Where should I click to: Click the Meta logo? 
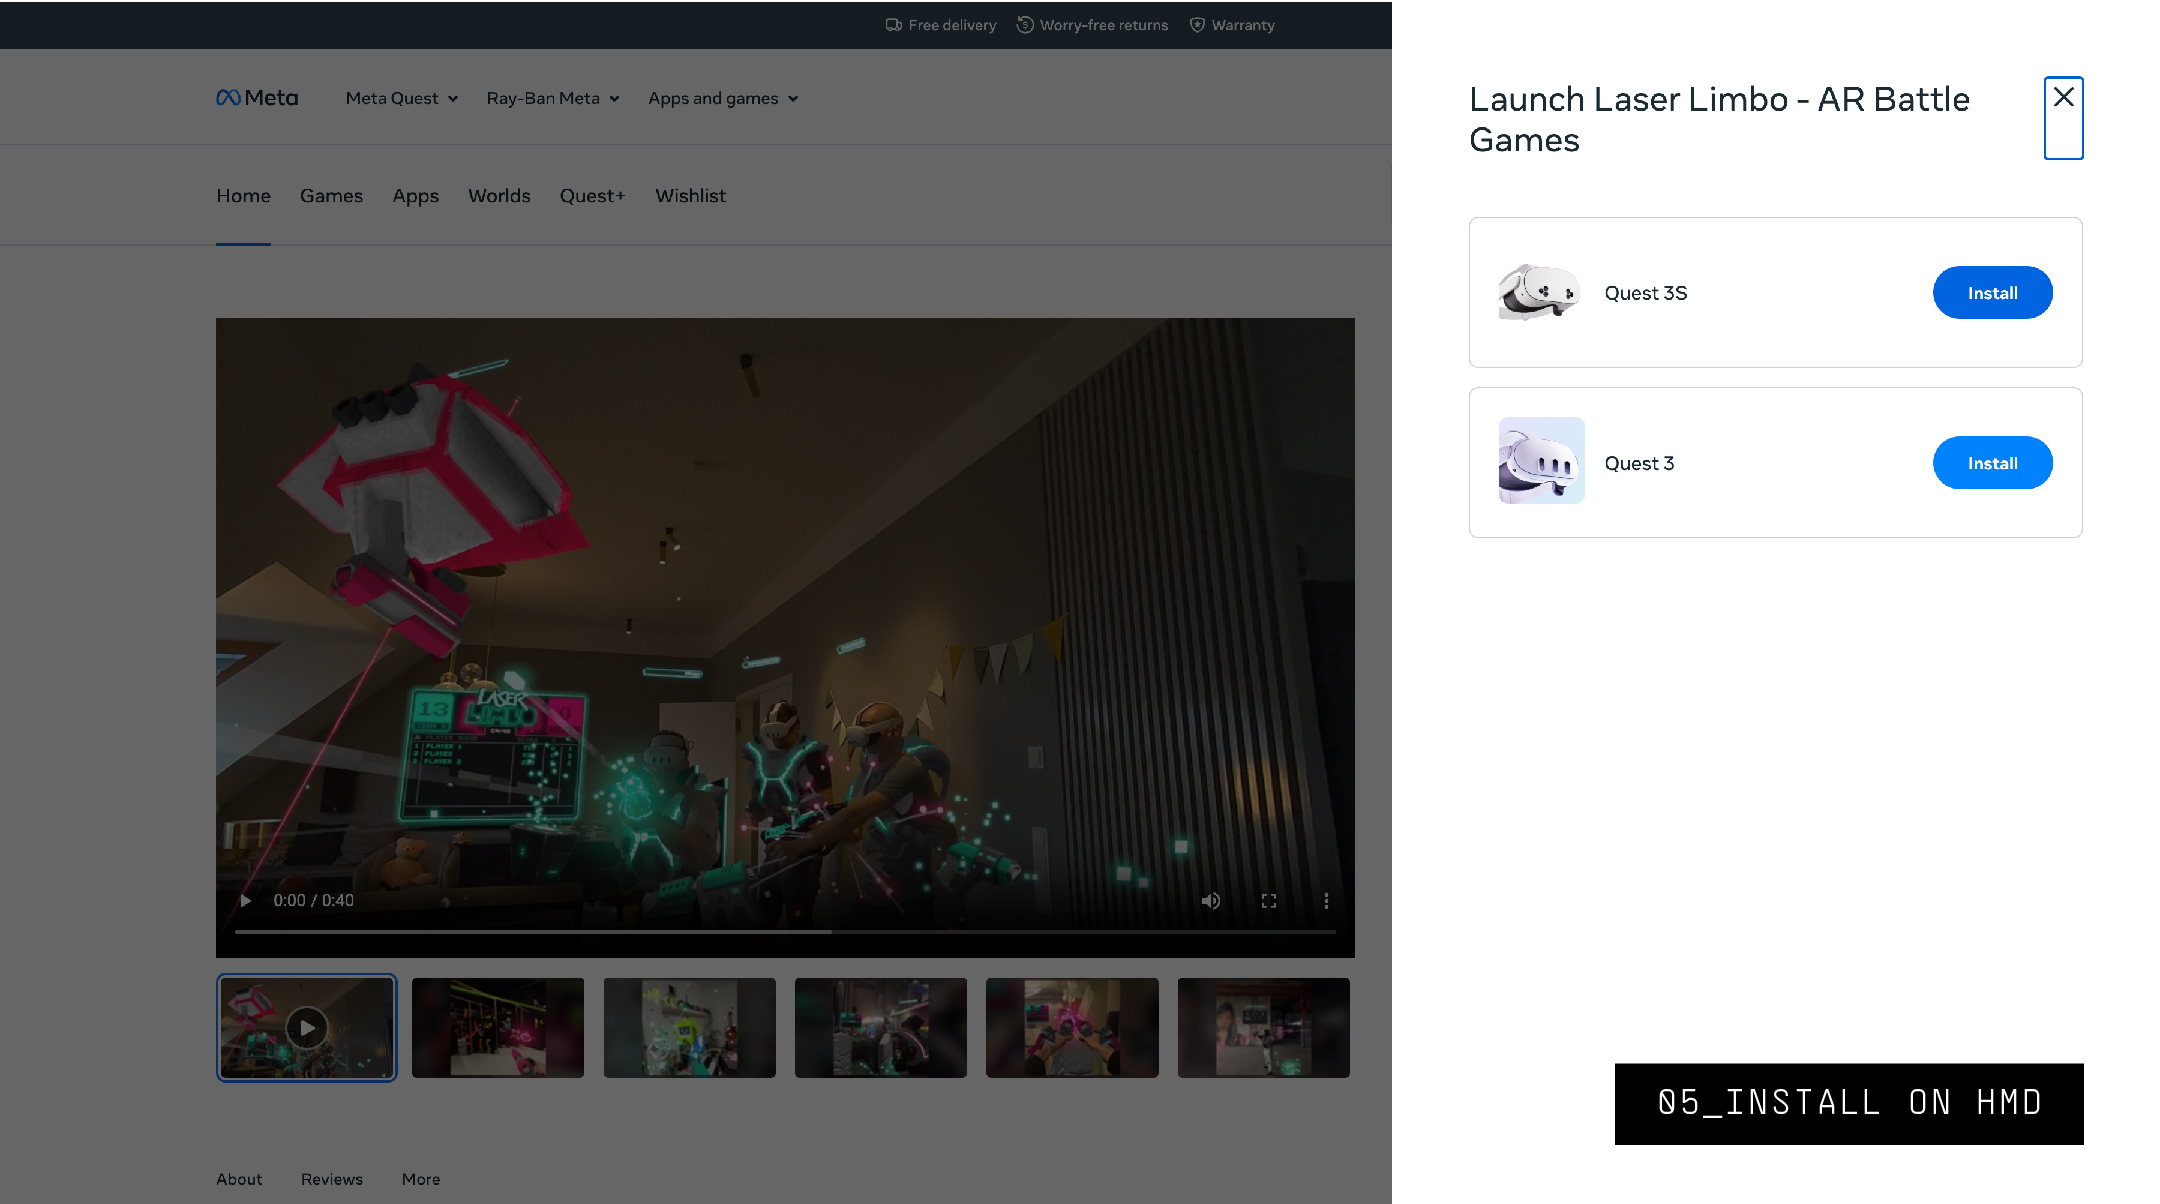[x=257, y=98]
